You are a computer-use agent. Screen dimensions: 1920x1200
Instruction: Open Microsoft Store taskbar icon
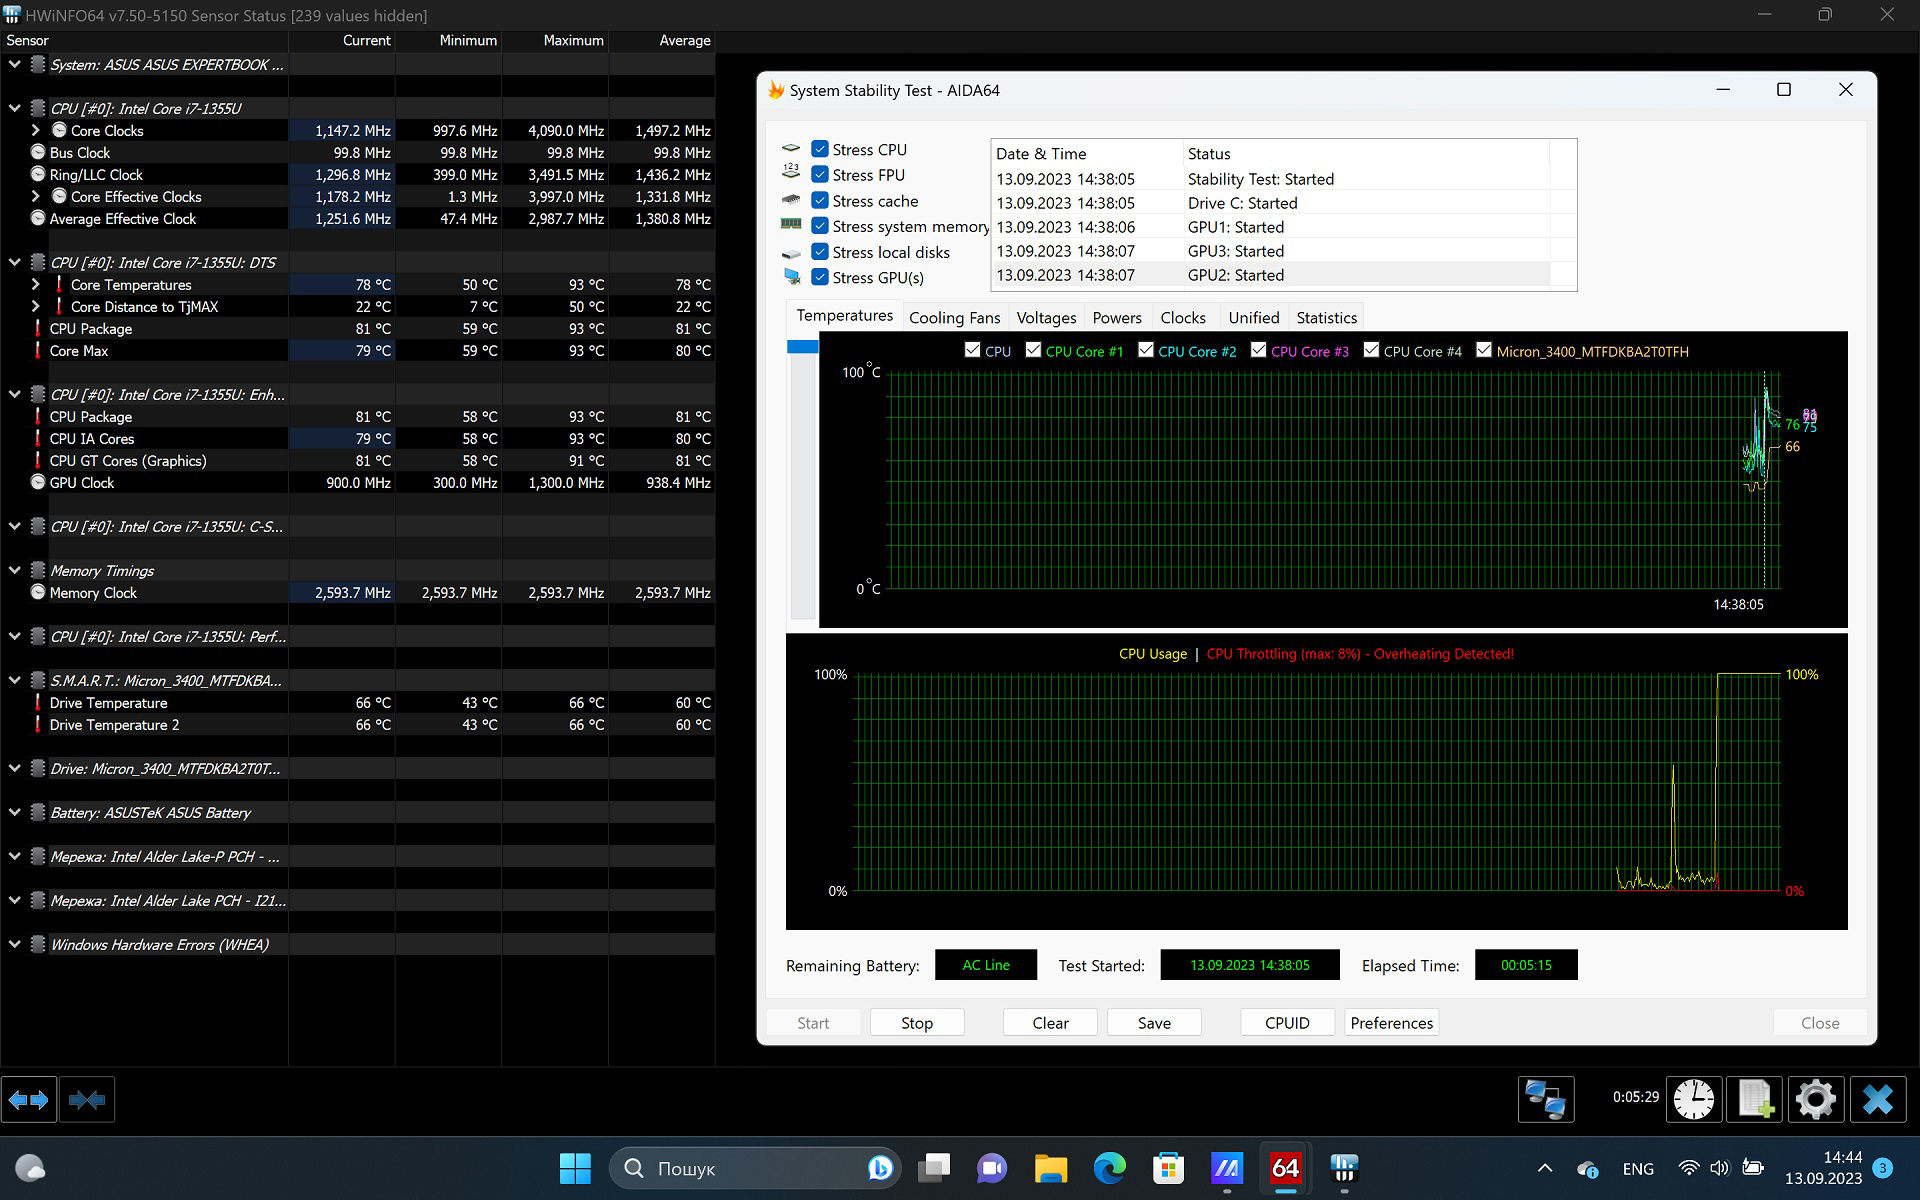[x=1168, y=1168]
